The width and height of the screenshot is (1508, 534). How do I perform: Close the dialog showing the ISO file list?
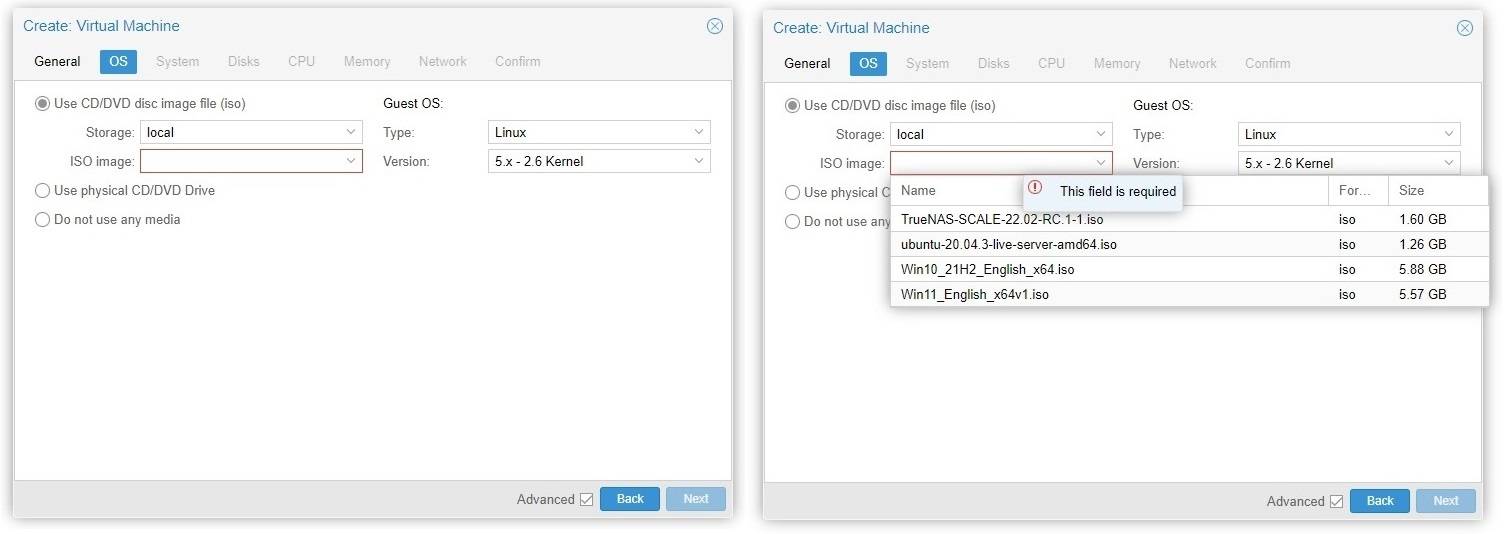(1464, 28)
